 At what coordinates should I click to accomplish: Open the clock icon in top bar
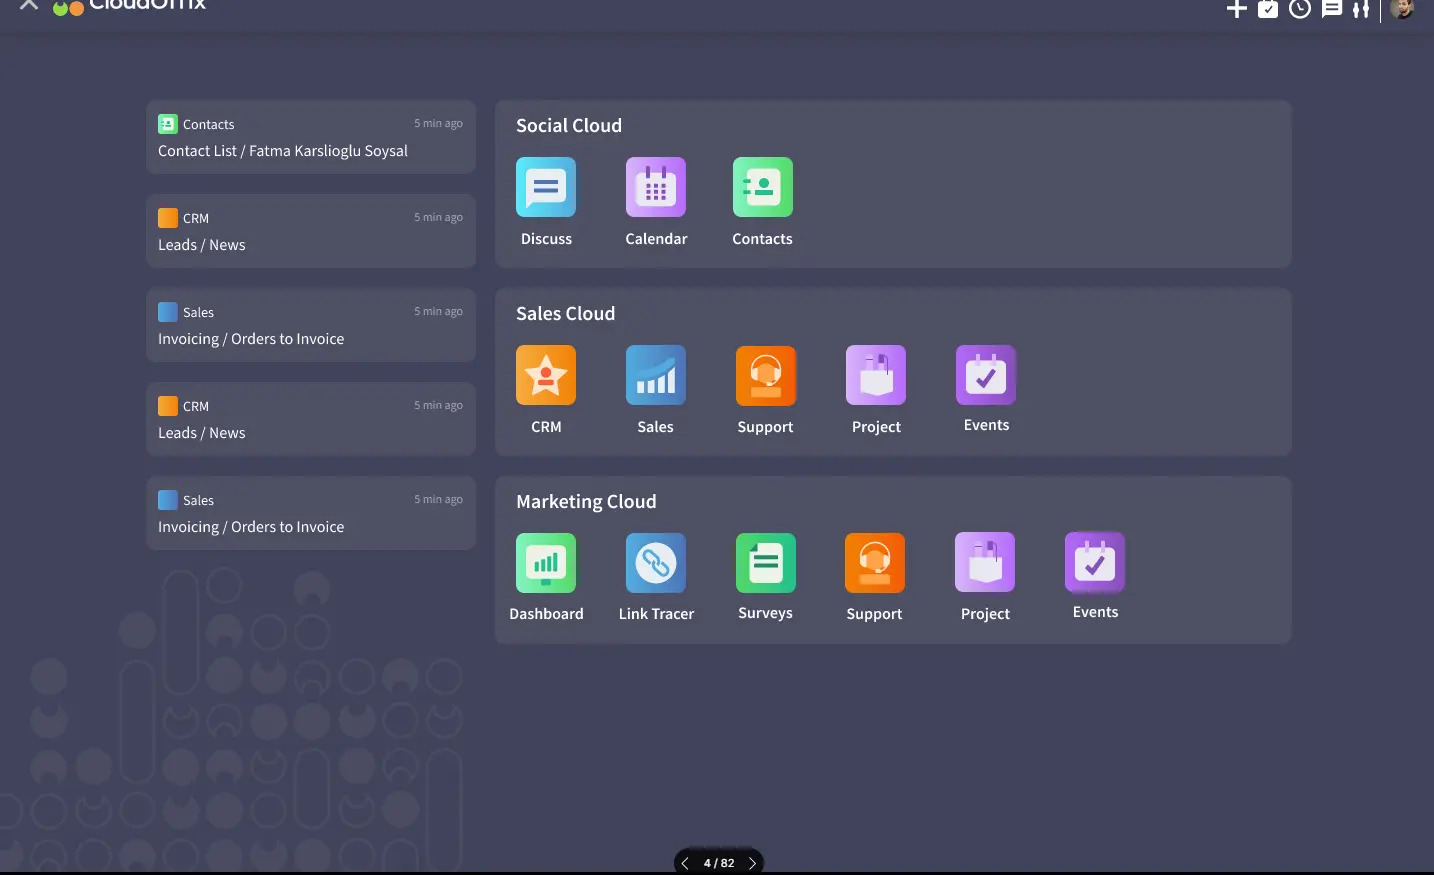1299,9
